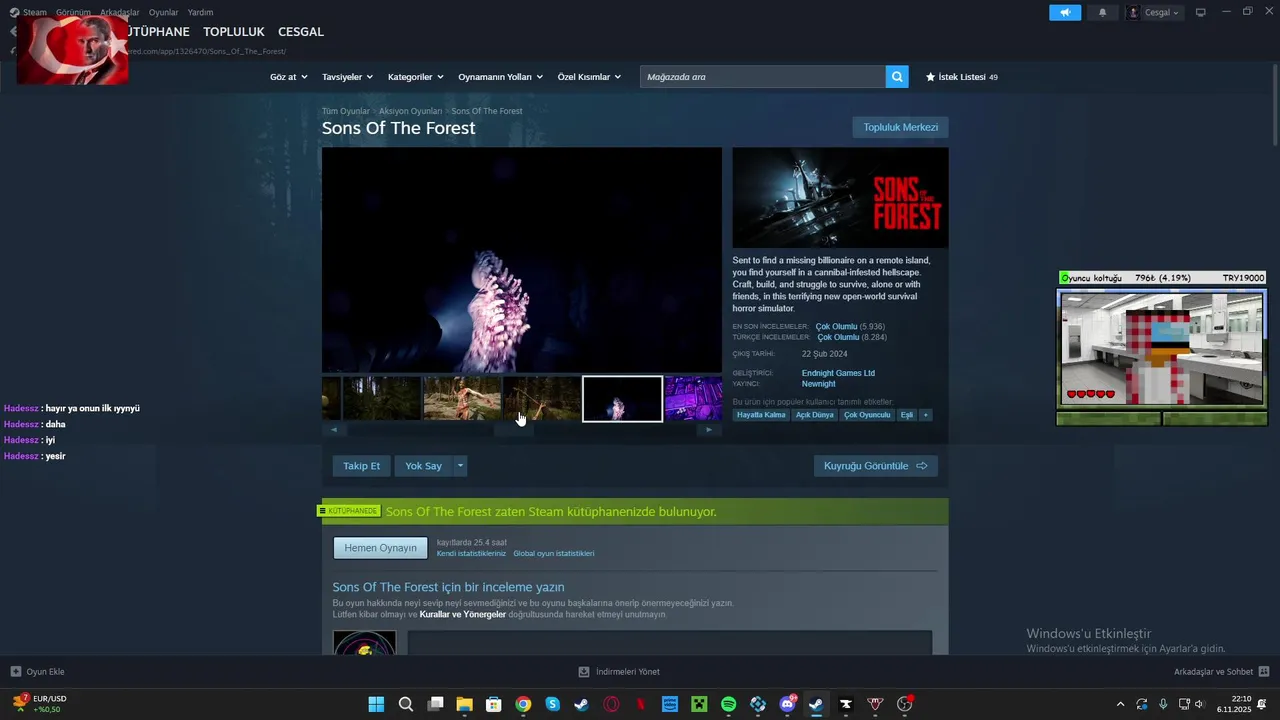This screenshot has width=1280, height=720.
Task: Open İndirmeleri Yönet downloads
Action: click(x=619, y=672)
